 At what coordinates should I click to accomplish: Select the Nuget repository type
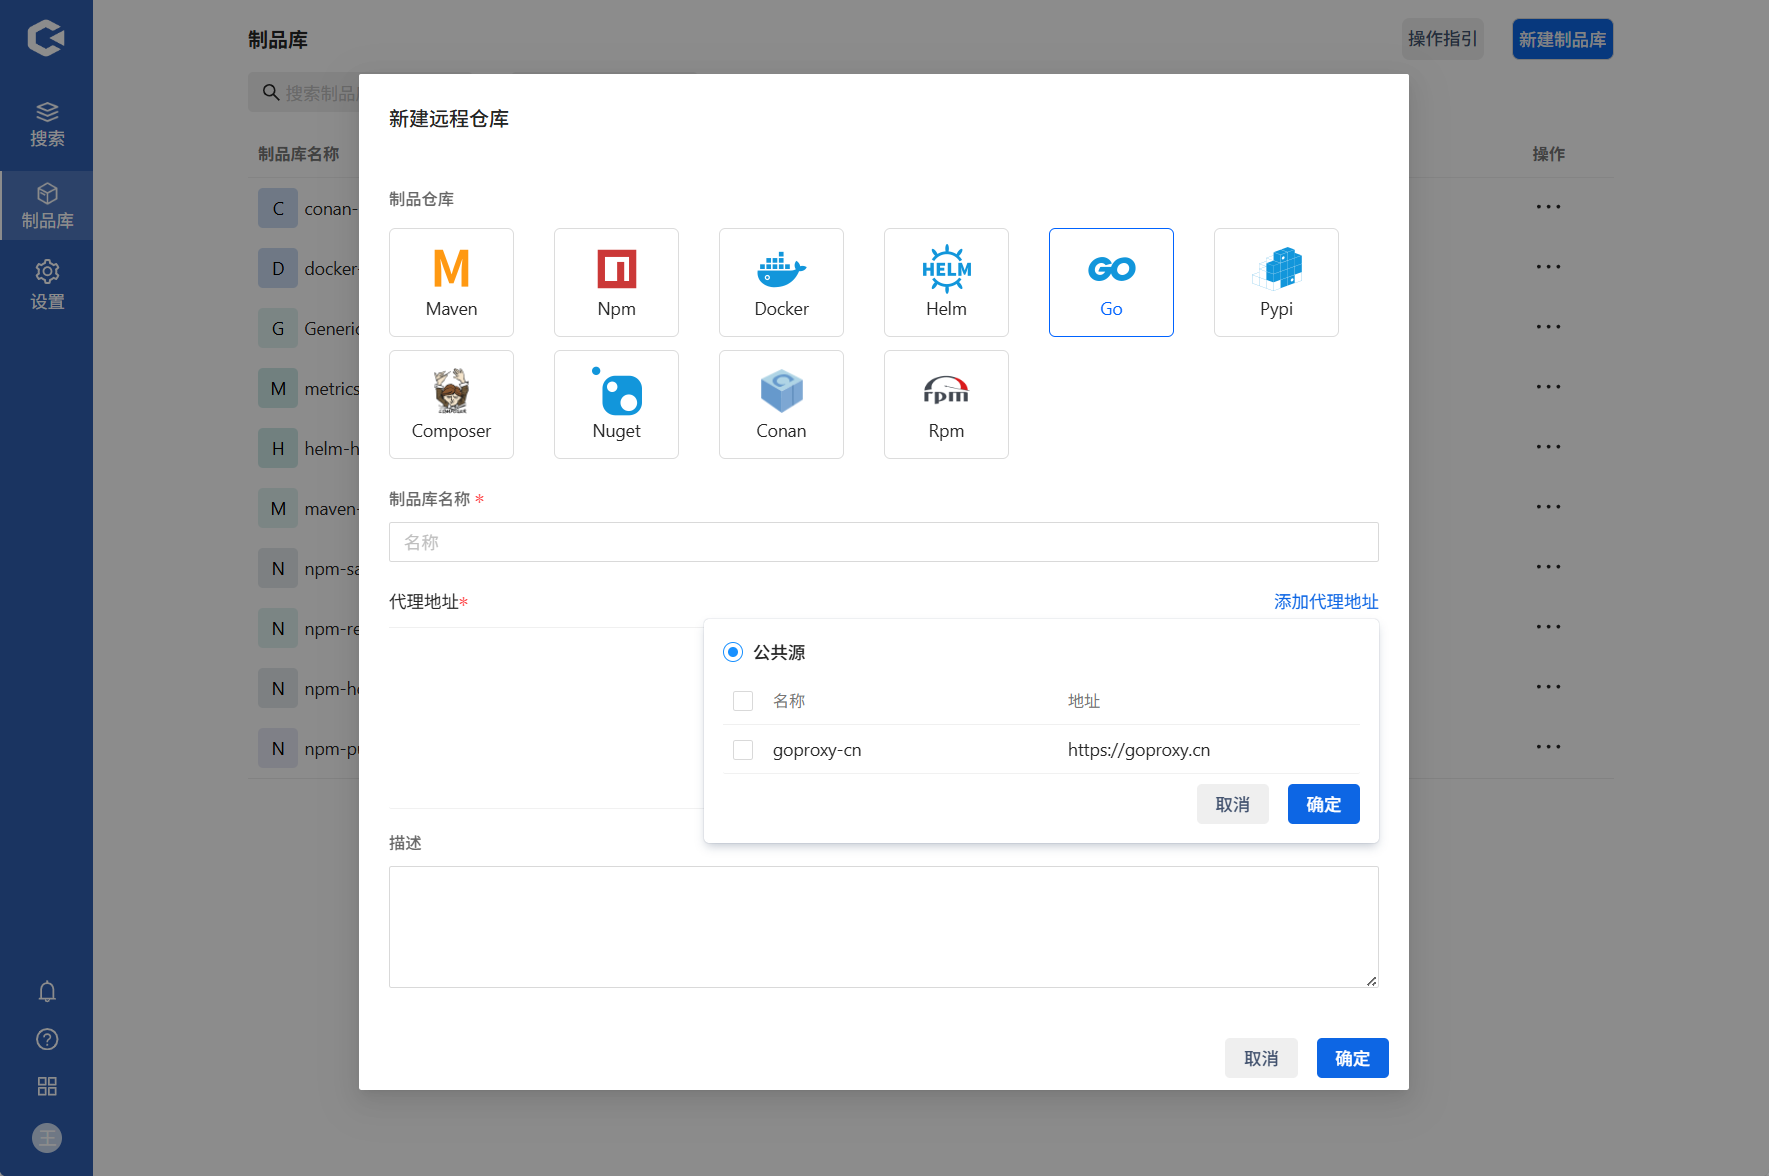point(616,404)
